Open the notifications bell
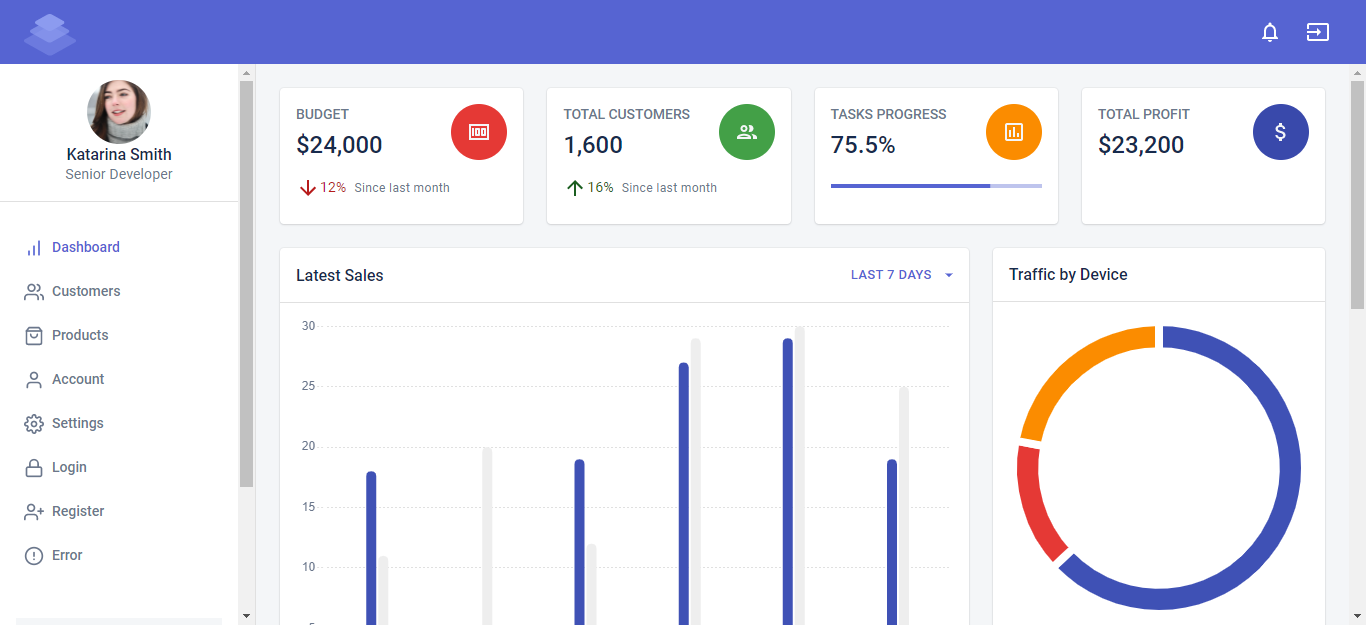 (1269, 32)
